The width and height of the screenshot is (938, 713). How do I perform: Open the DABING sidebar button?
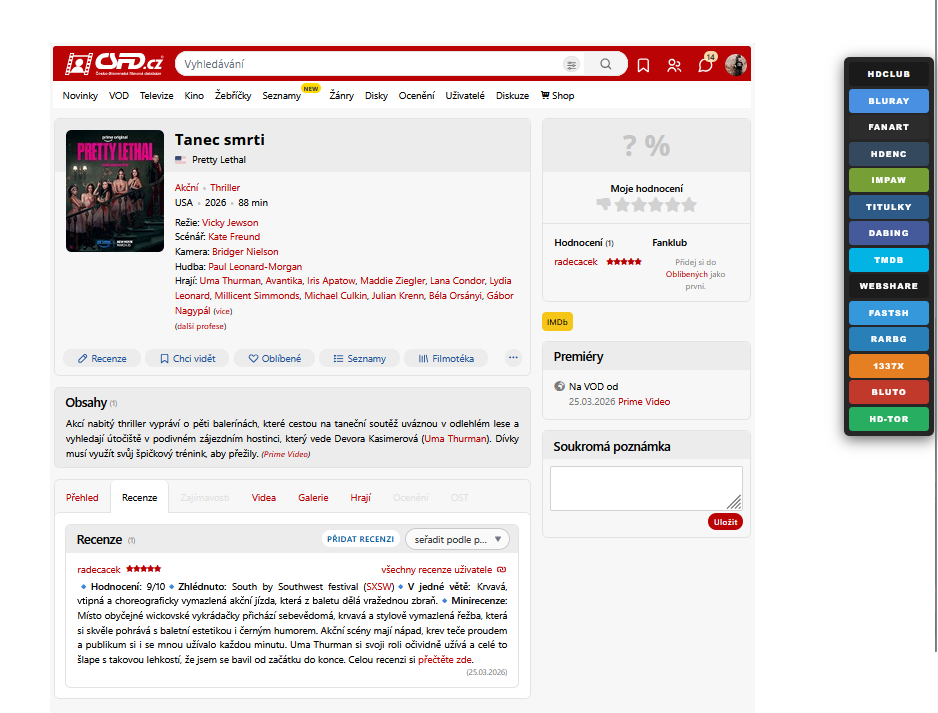pyautogui.click(x=888, y=233)
